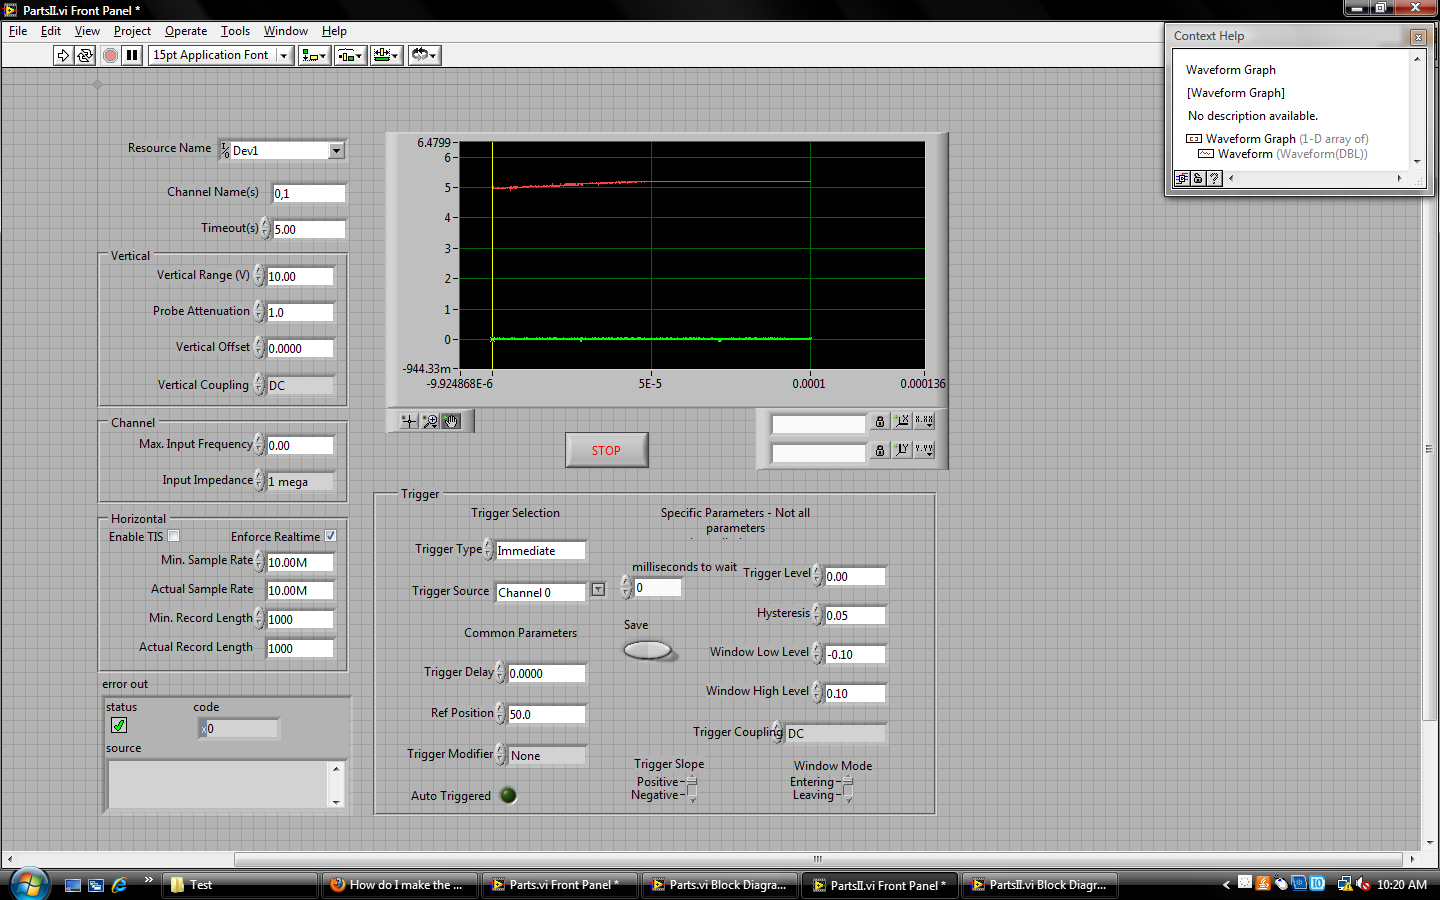Open the Align Objects toolbar menu
The image size is (1440, 900).
pos(314,55)
